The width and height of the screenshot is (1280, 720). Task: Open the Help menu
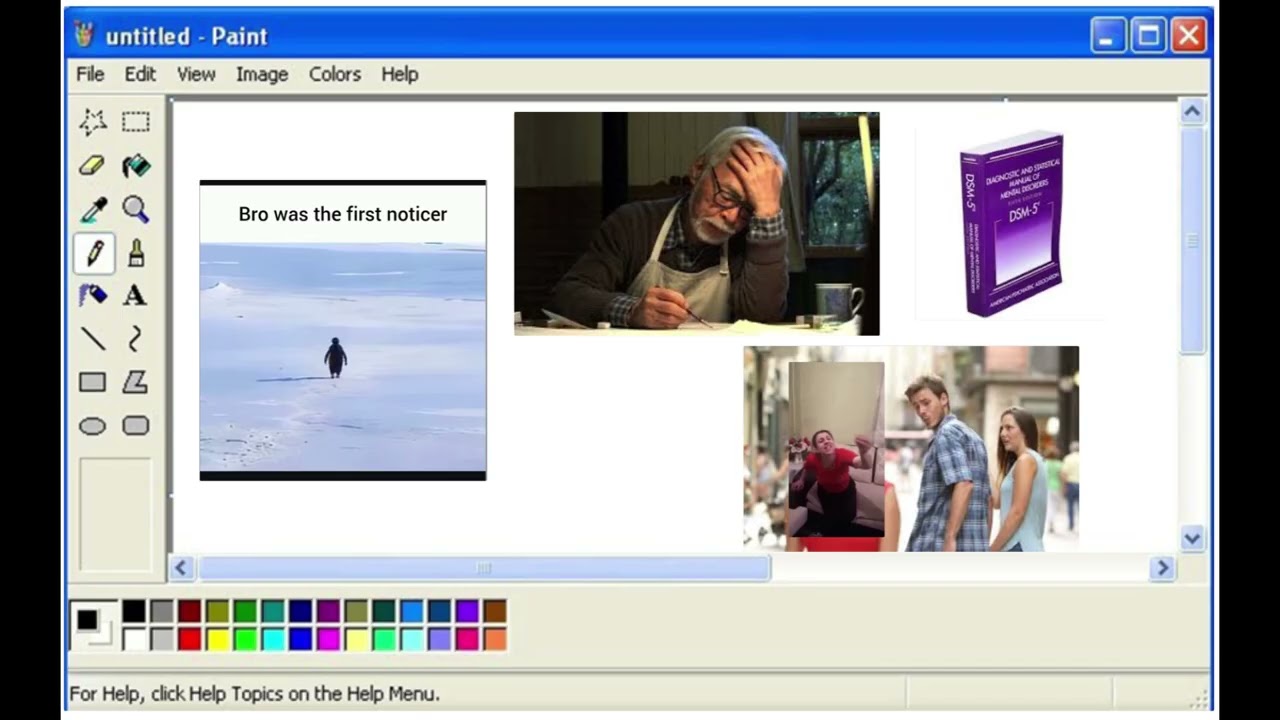click(x=399, y=74)
